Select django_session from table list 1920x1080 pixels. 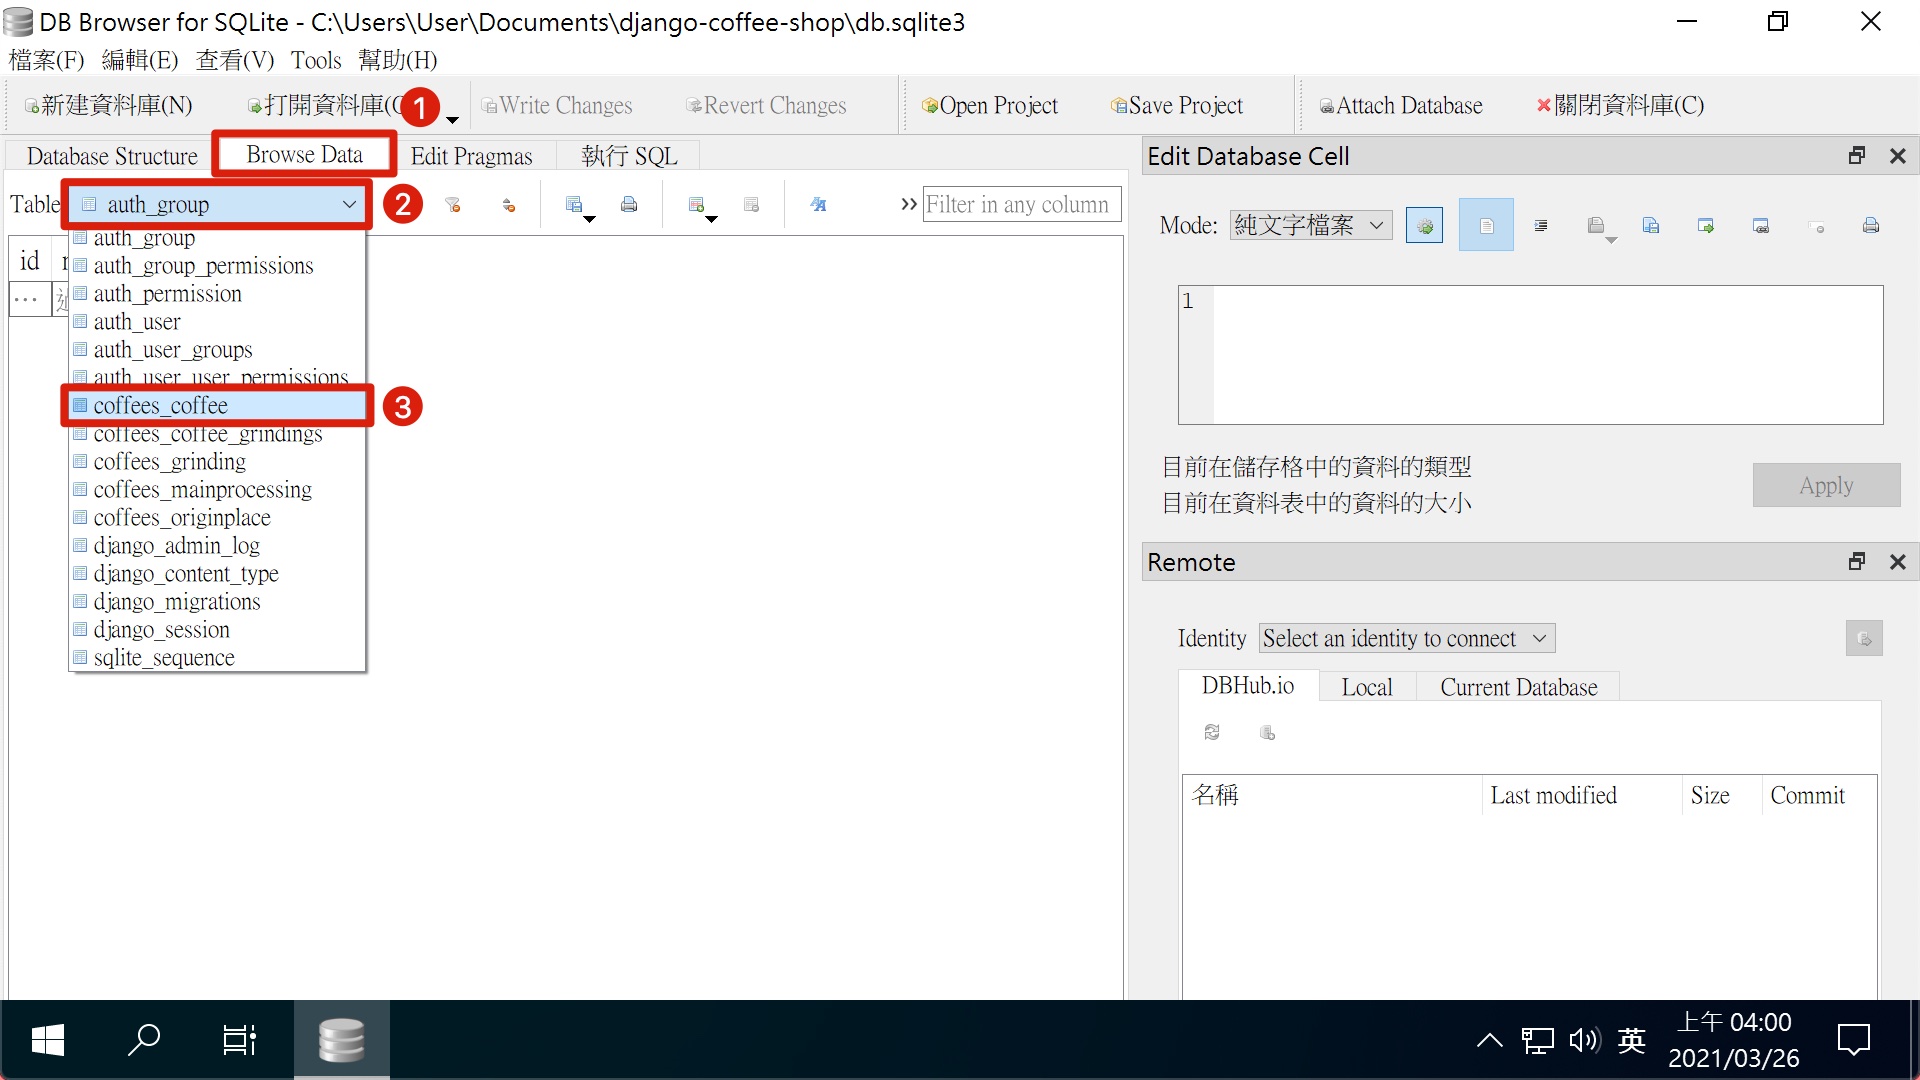[x=217, y=630]
